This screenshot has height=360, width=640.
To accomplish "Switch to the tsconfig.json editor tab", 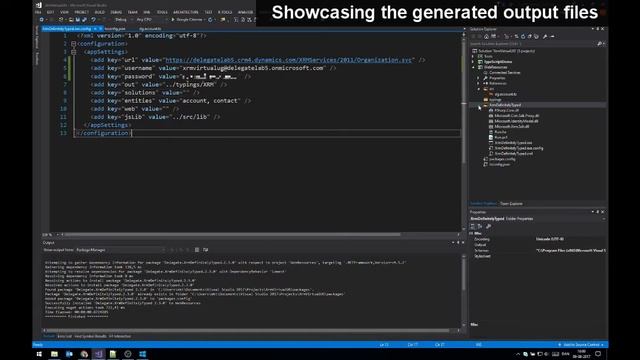I will coord(115,29).
